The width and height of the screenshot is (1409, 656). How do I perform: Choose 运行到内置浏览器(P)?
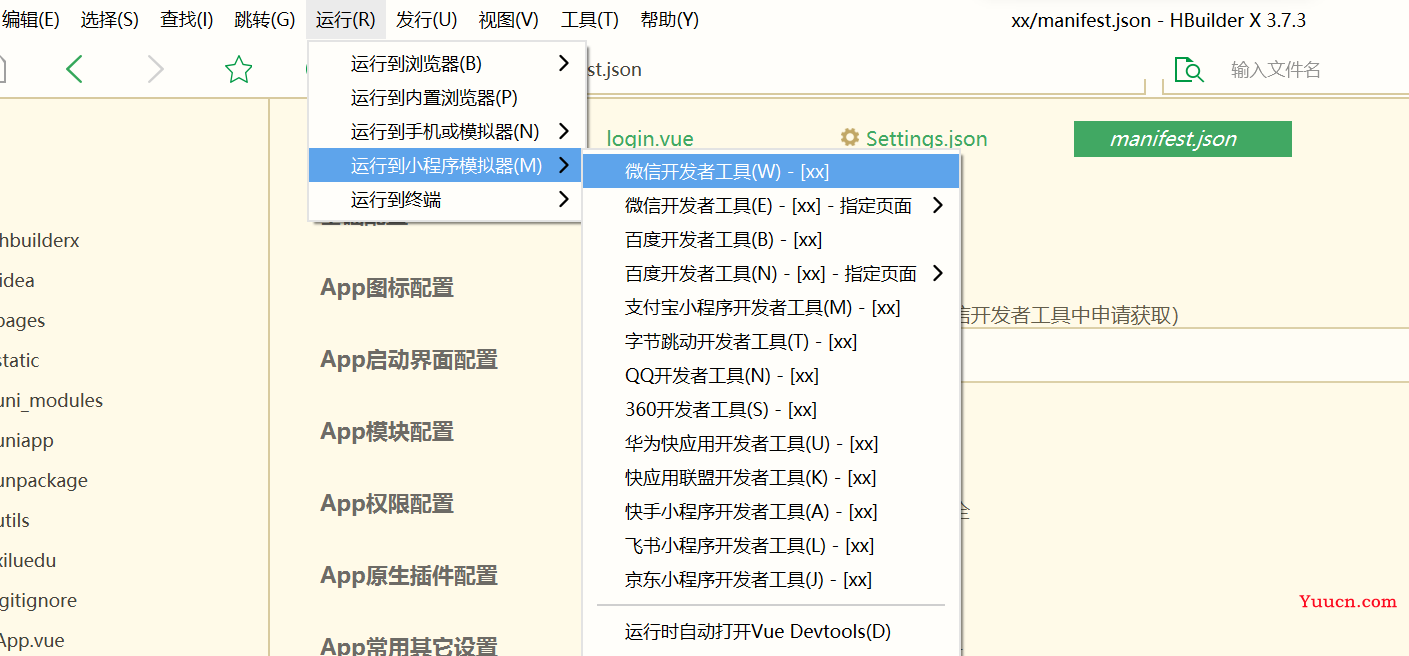[446, 98]
